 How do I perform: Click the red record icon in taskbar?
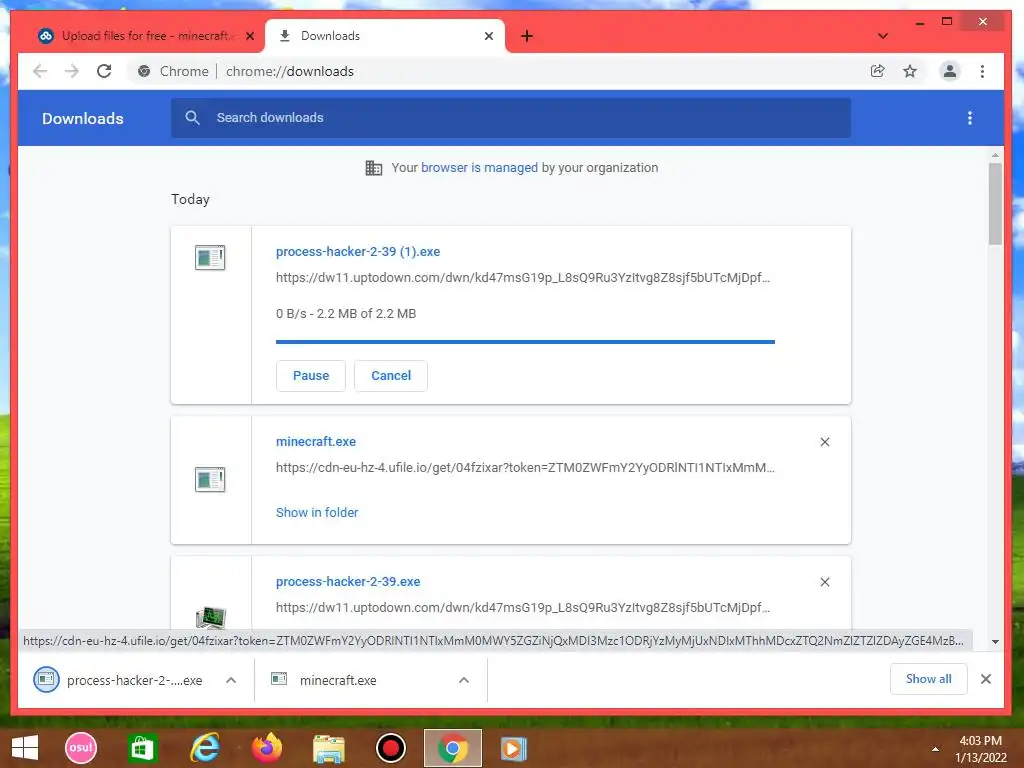(x=391, y=748)
